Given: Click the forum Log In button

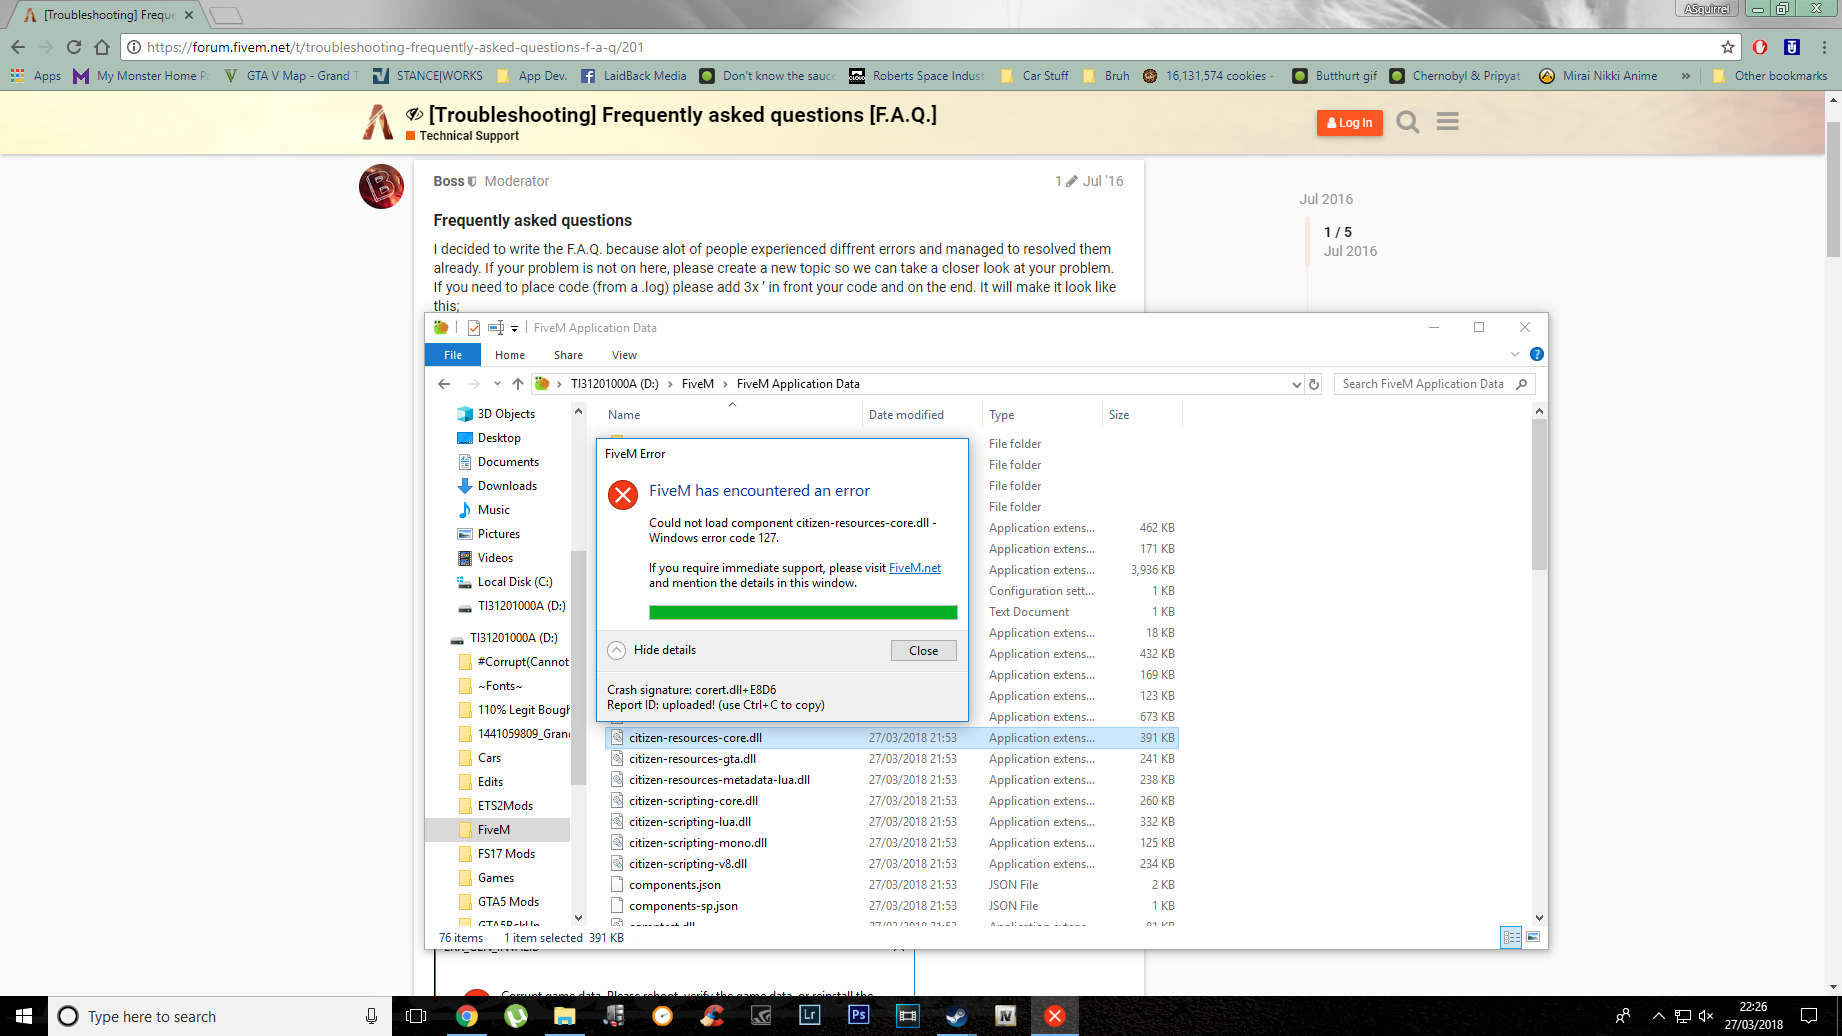Looking at the screenshot, I should click(x=1349, y=123).
